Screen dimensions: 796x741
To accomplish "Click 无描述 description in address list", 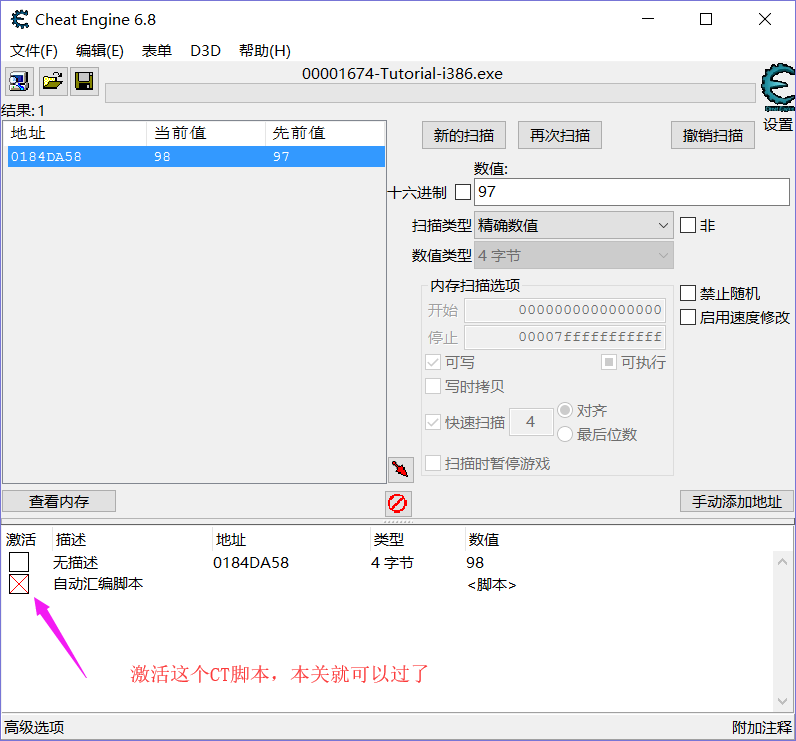I will tap(76, 562).
